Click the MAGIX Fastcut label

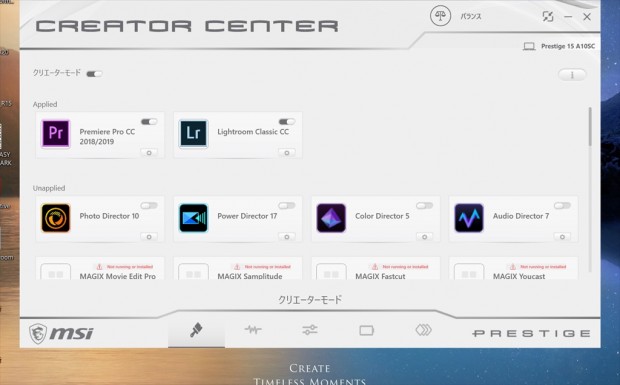pos(380,276)
